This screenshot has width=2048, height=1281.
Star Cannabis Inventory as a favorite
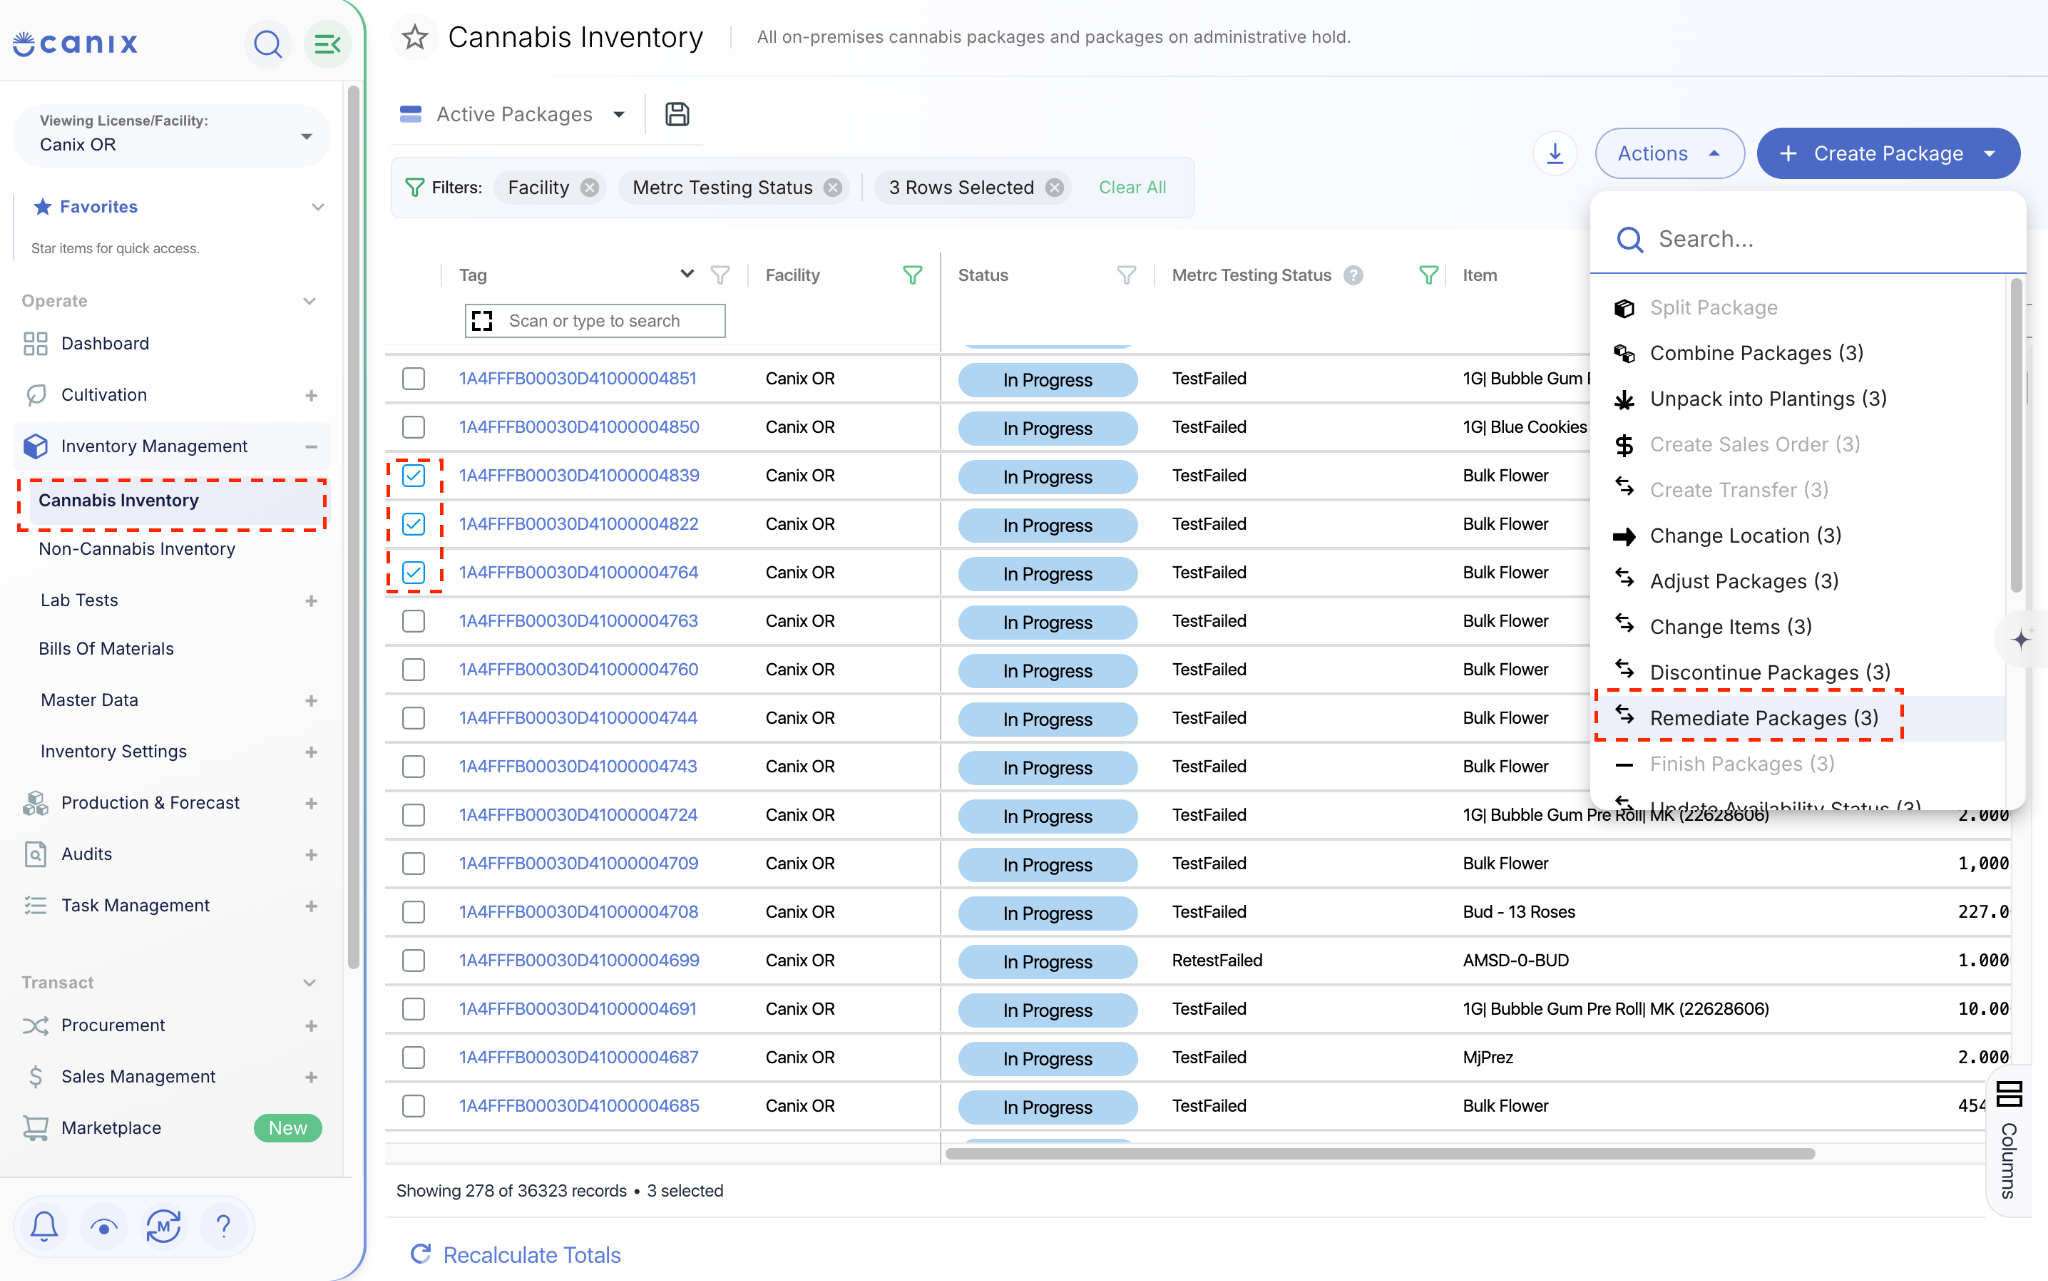click(415, 38)
